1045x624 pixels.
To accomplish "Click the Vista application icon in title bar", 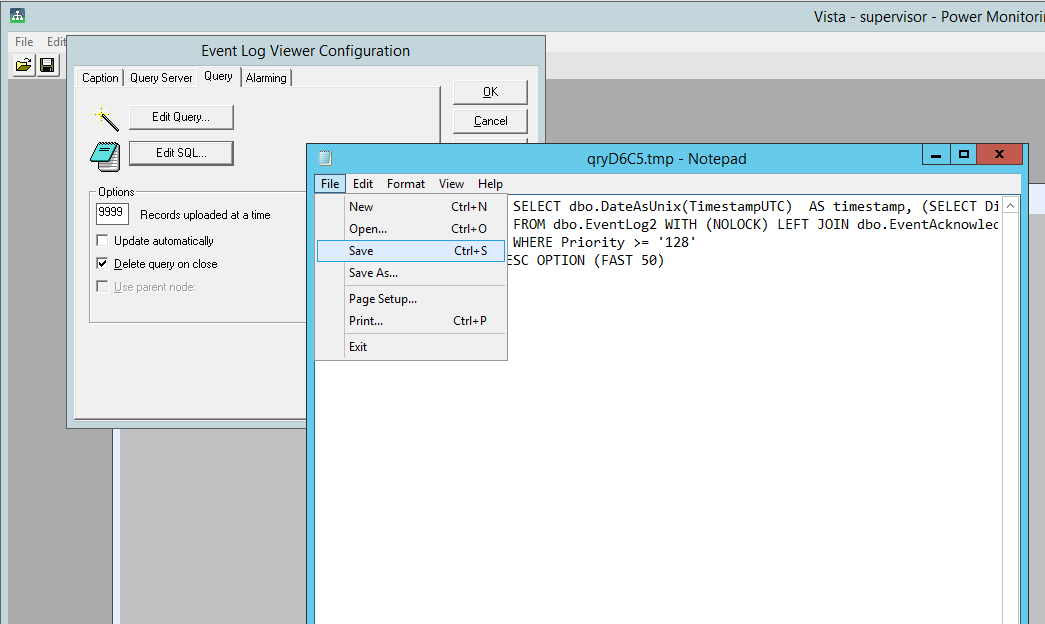I will coord(17,15).
